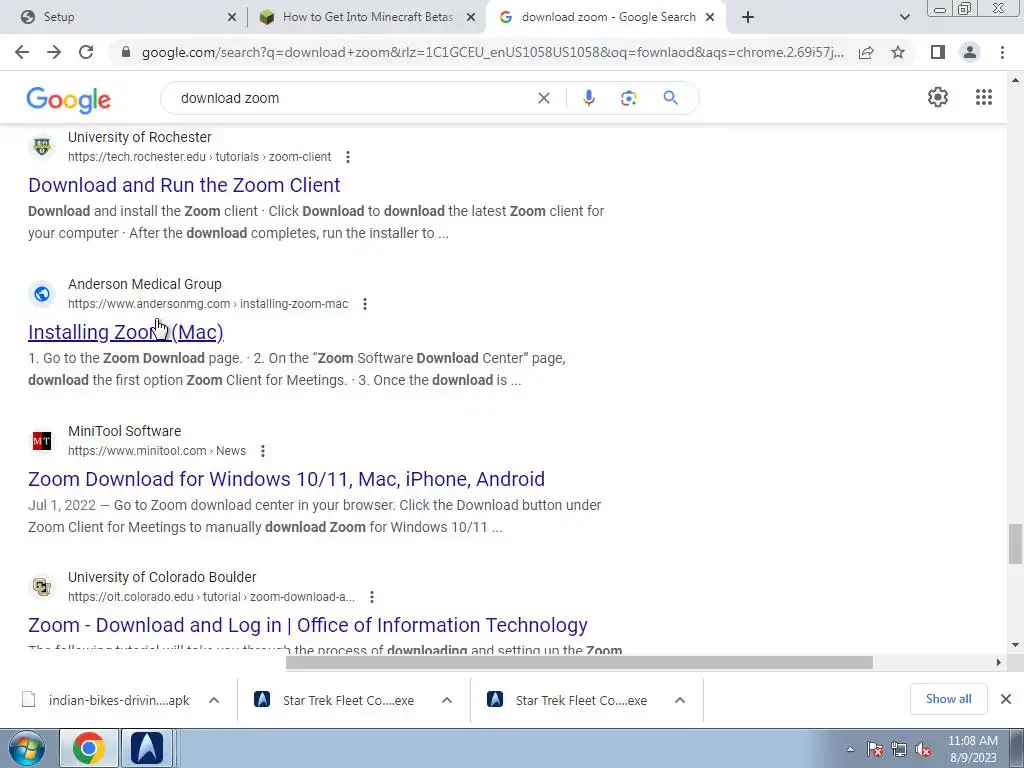The height and width of the screenshot is (768, 1024).
Task: Clear the search box text
Action: (543, 98)
